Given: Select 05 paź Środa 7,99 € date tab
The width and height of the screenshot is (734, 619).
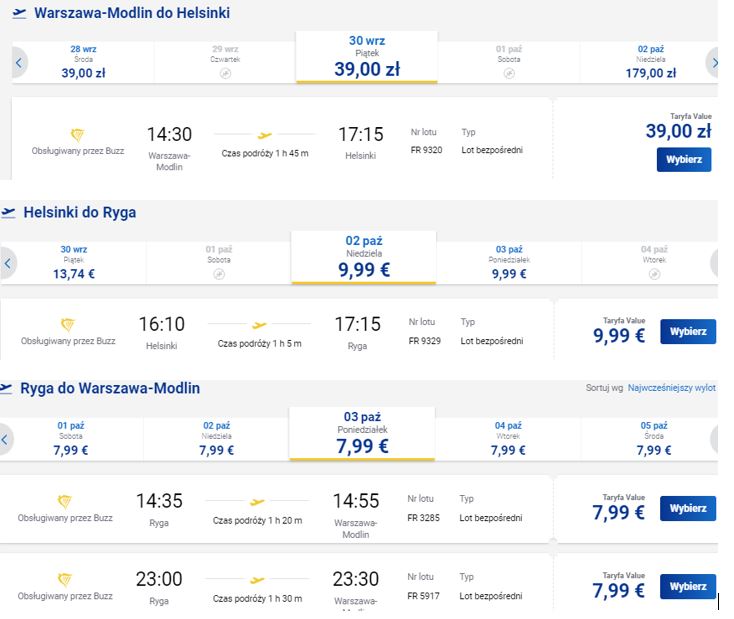Looking at the screenshot, I should point(653,439).
